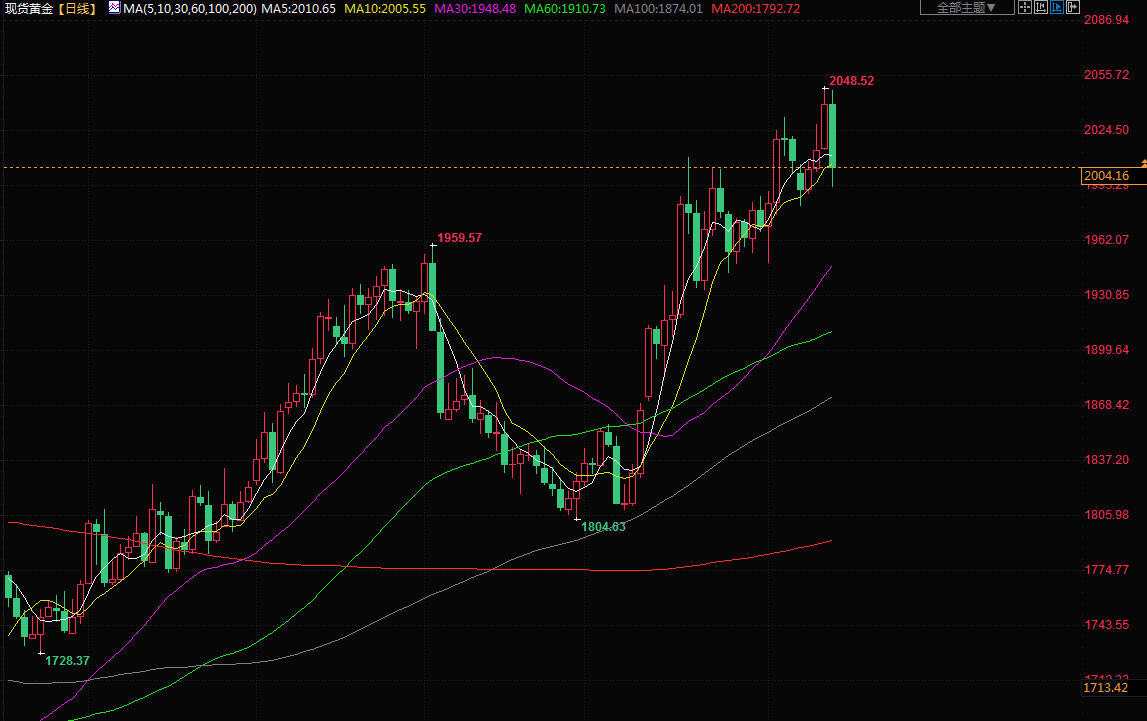Screen dimensions: 1147x721
Task: Click the crosshair cursor icon
Action: (1024, 8)
